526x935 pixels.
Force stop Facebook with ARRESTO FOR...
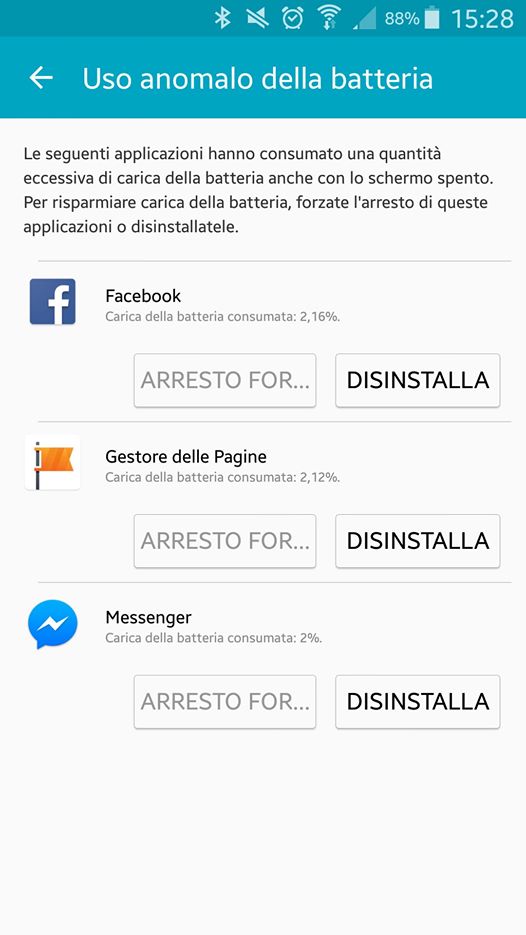tap(225, 380)
